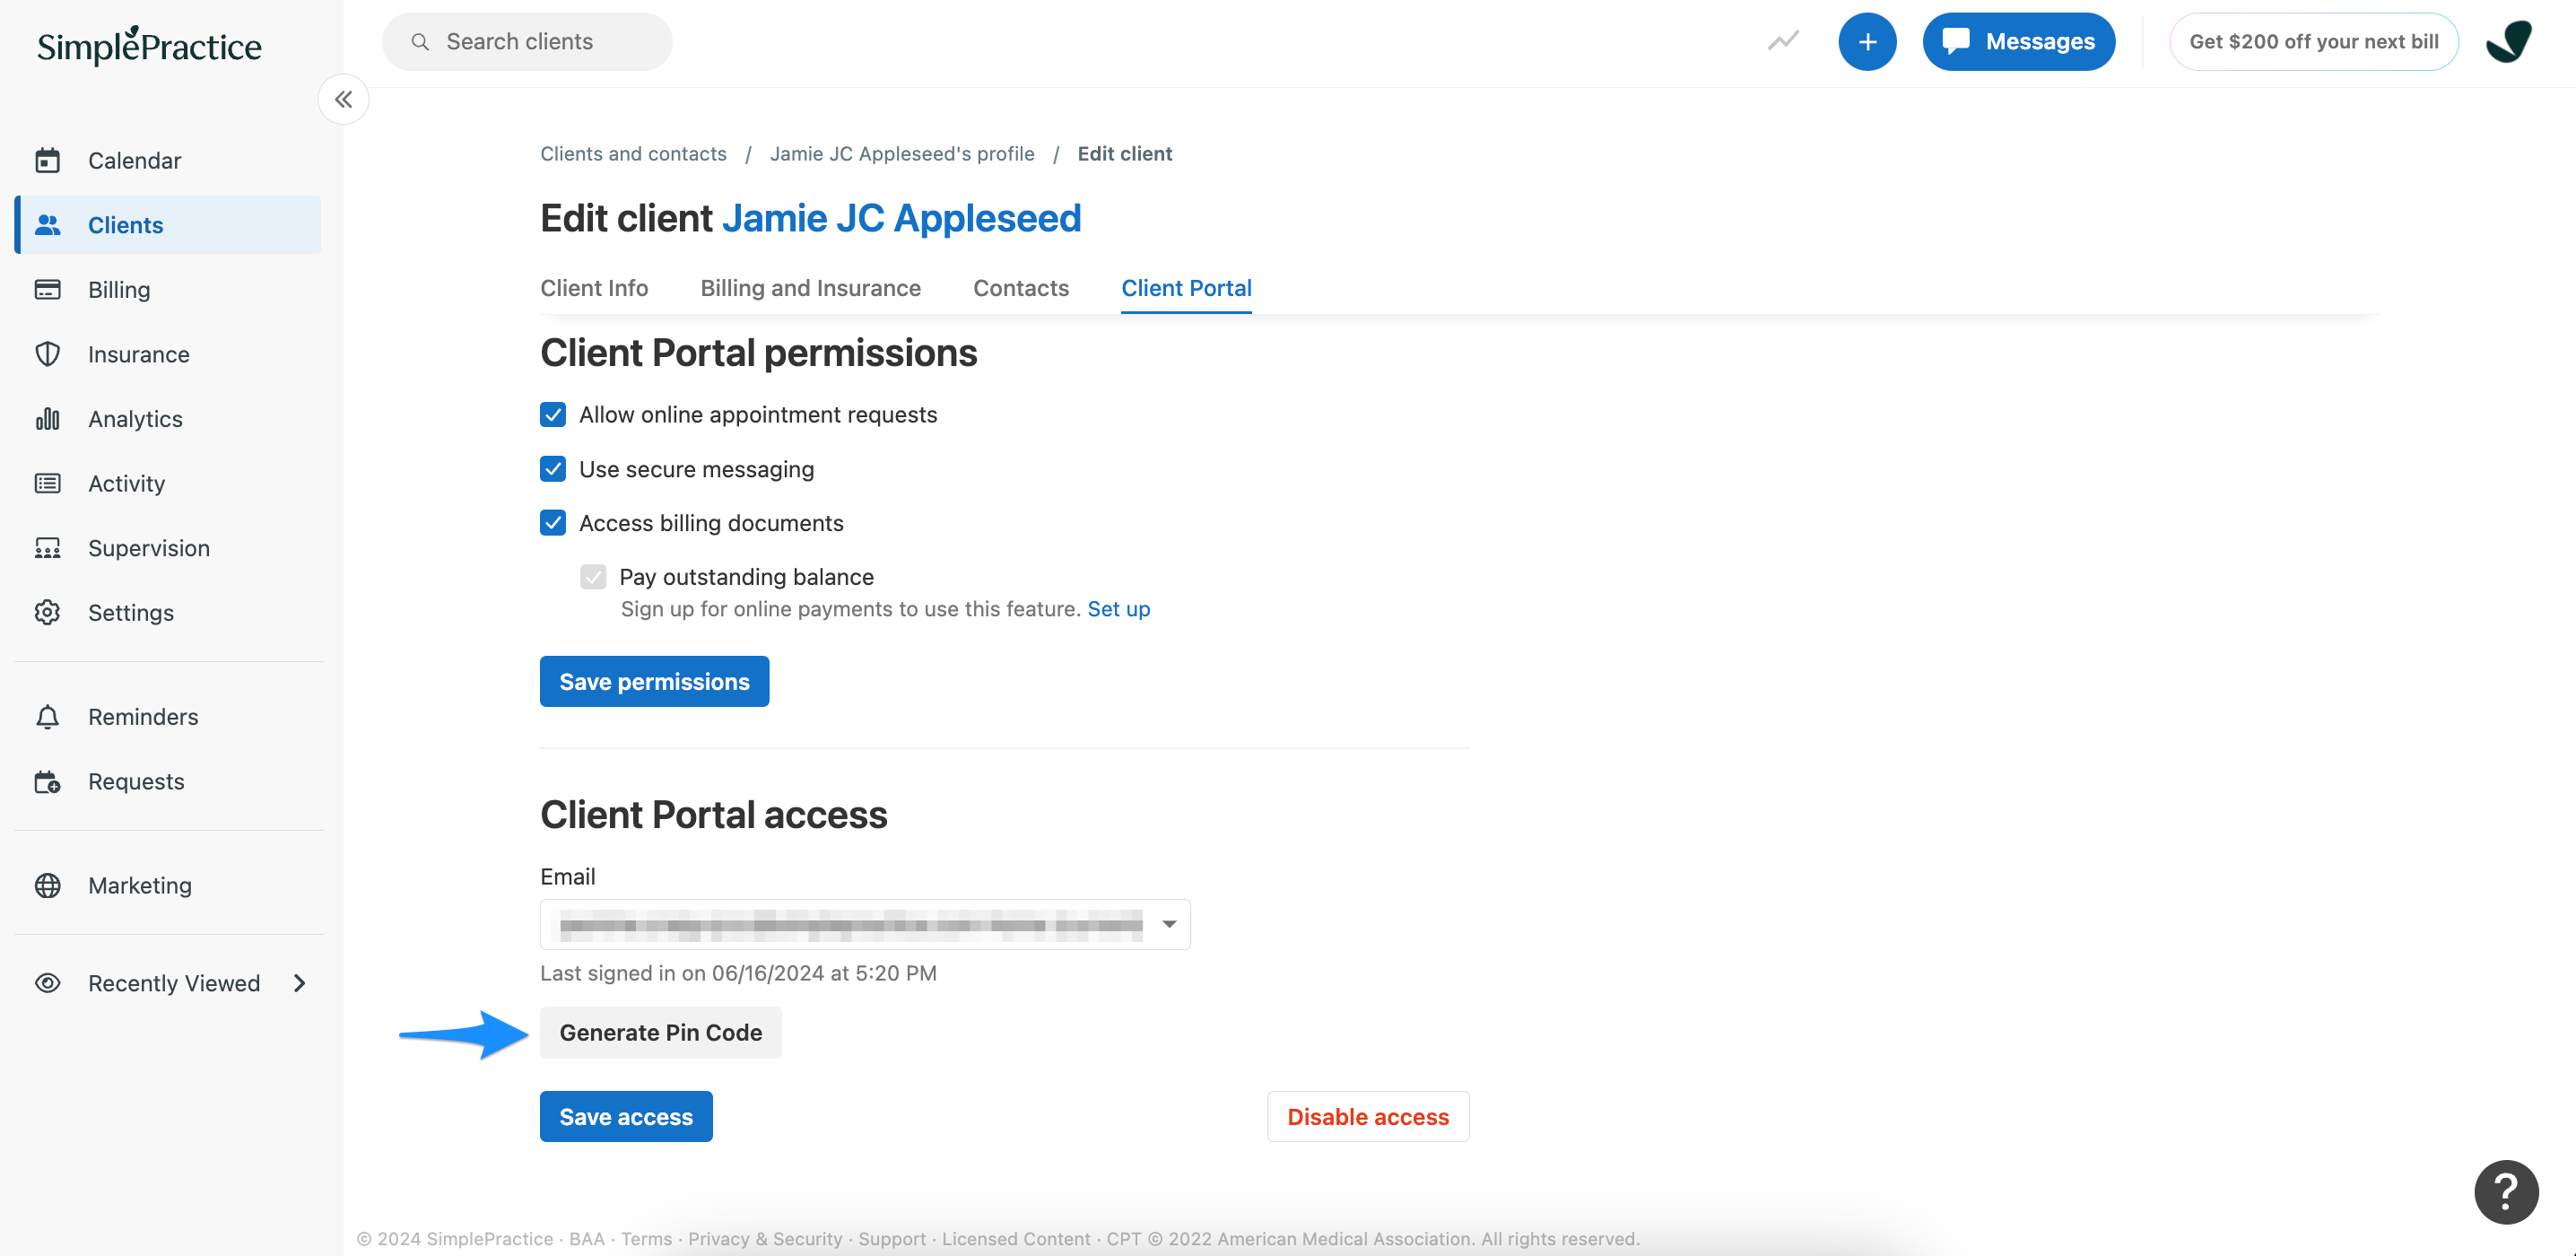Screen dimensions: 2576x1256
Task: Open Supervision sidebar icon
Action: (47, 548)
